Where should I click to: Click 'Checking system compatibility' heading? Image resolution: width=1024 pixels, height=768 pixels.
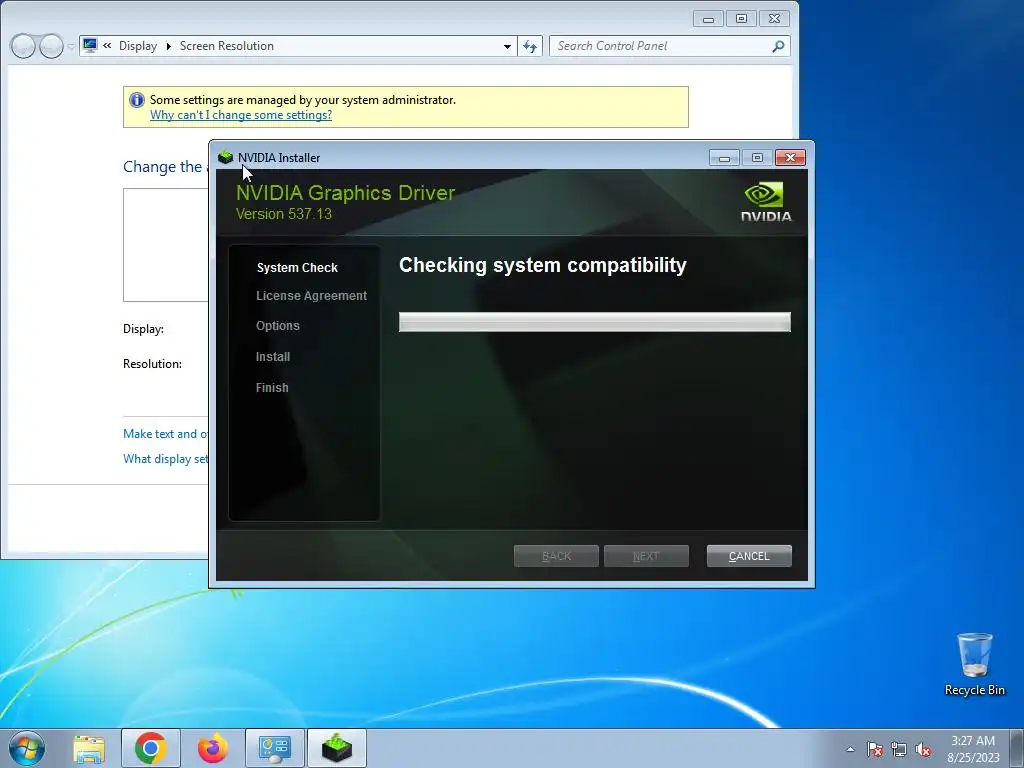click(543, 265)
